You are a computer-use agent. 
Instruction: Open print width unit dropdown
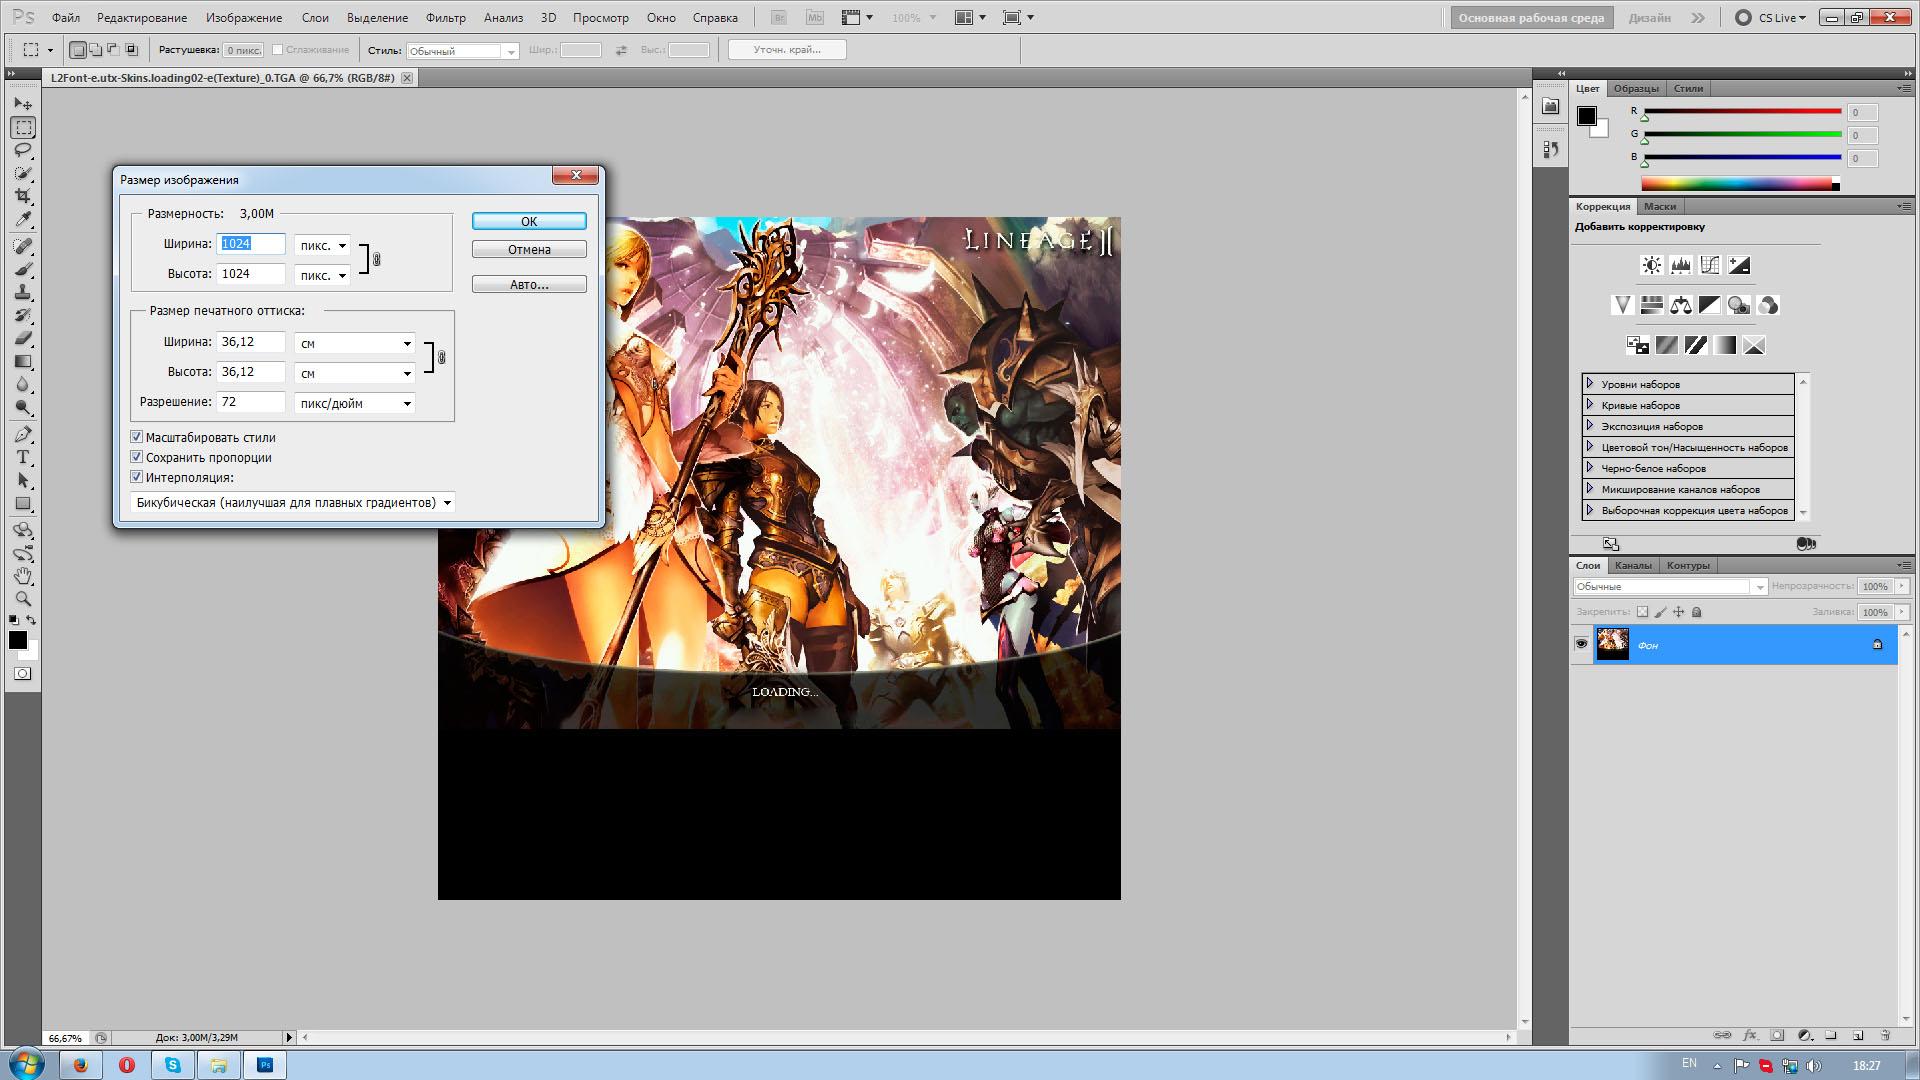(x=355, y=343)
